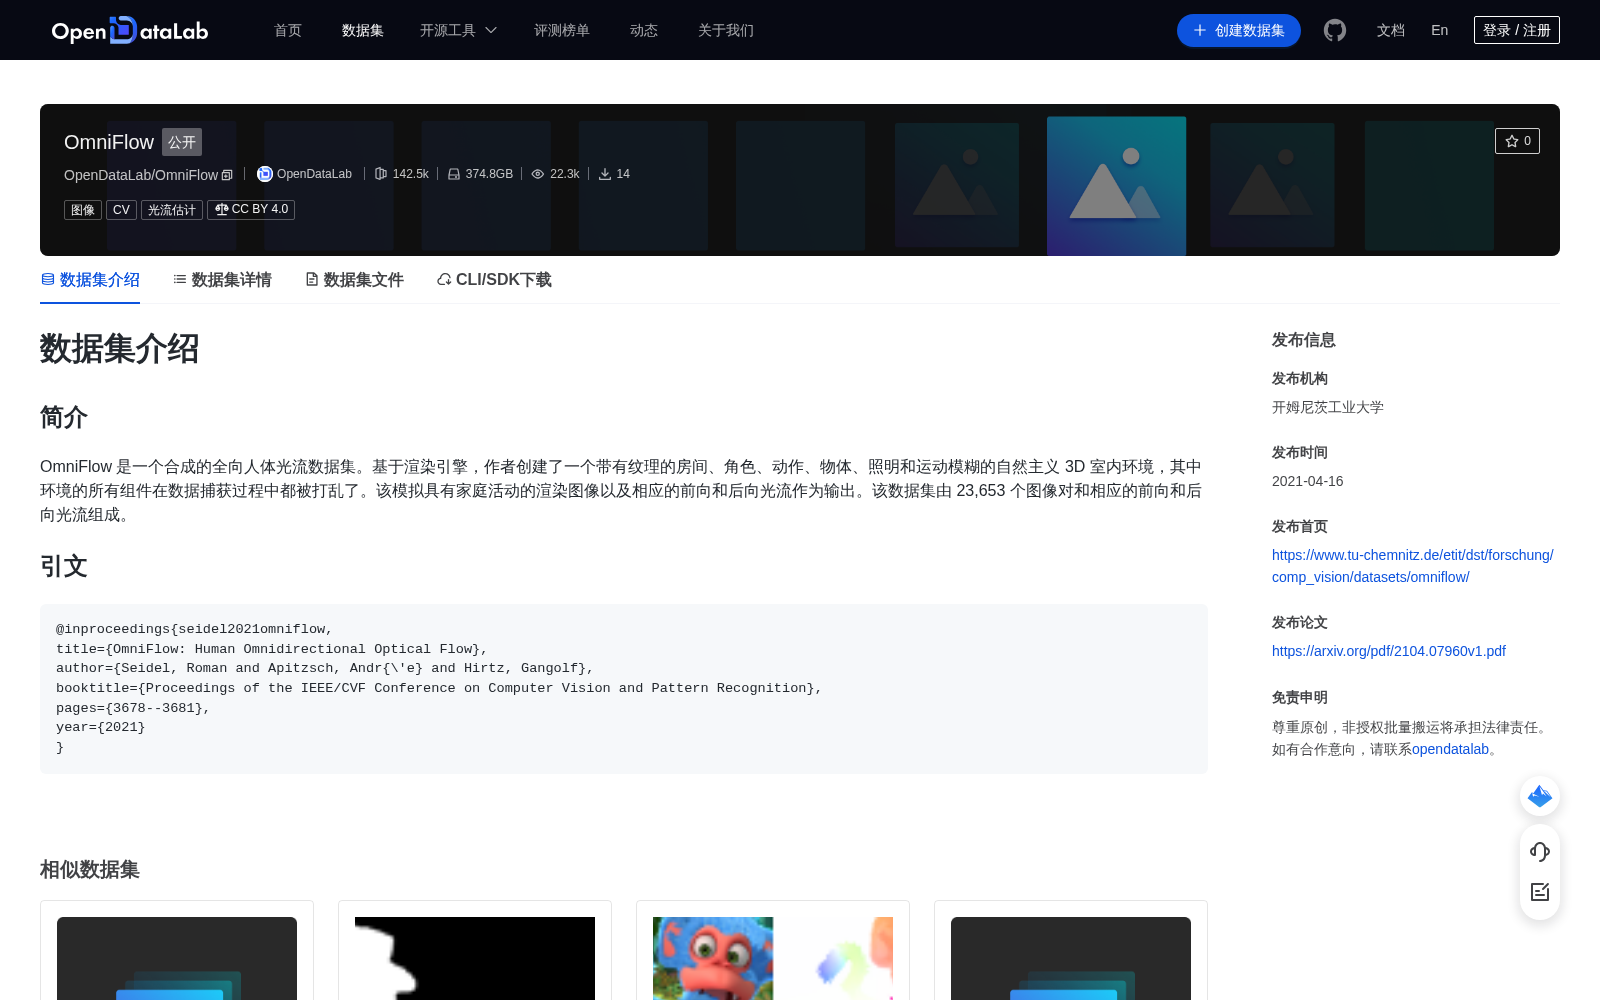
Task: Click the 图像 tag
Action: [x=83, y=210]
